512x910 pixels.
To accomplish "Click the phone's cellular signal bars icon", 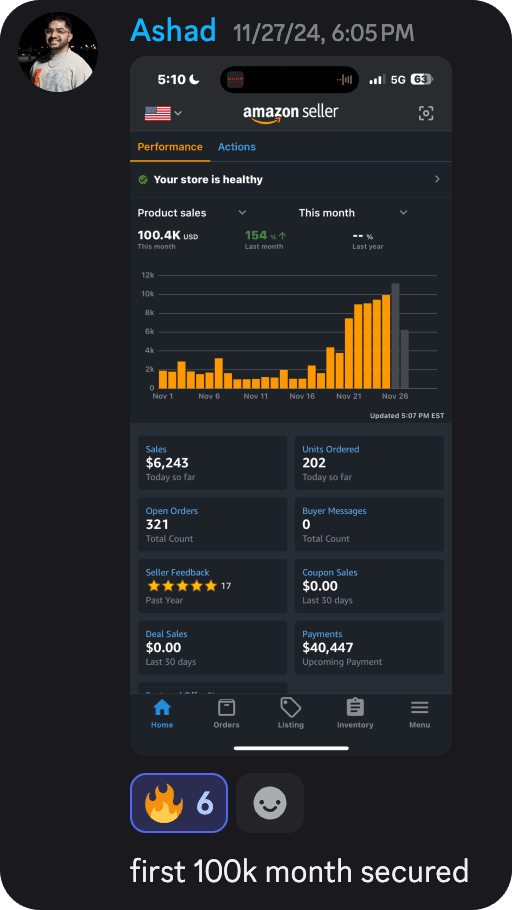I will pos(377,80).
